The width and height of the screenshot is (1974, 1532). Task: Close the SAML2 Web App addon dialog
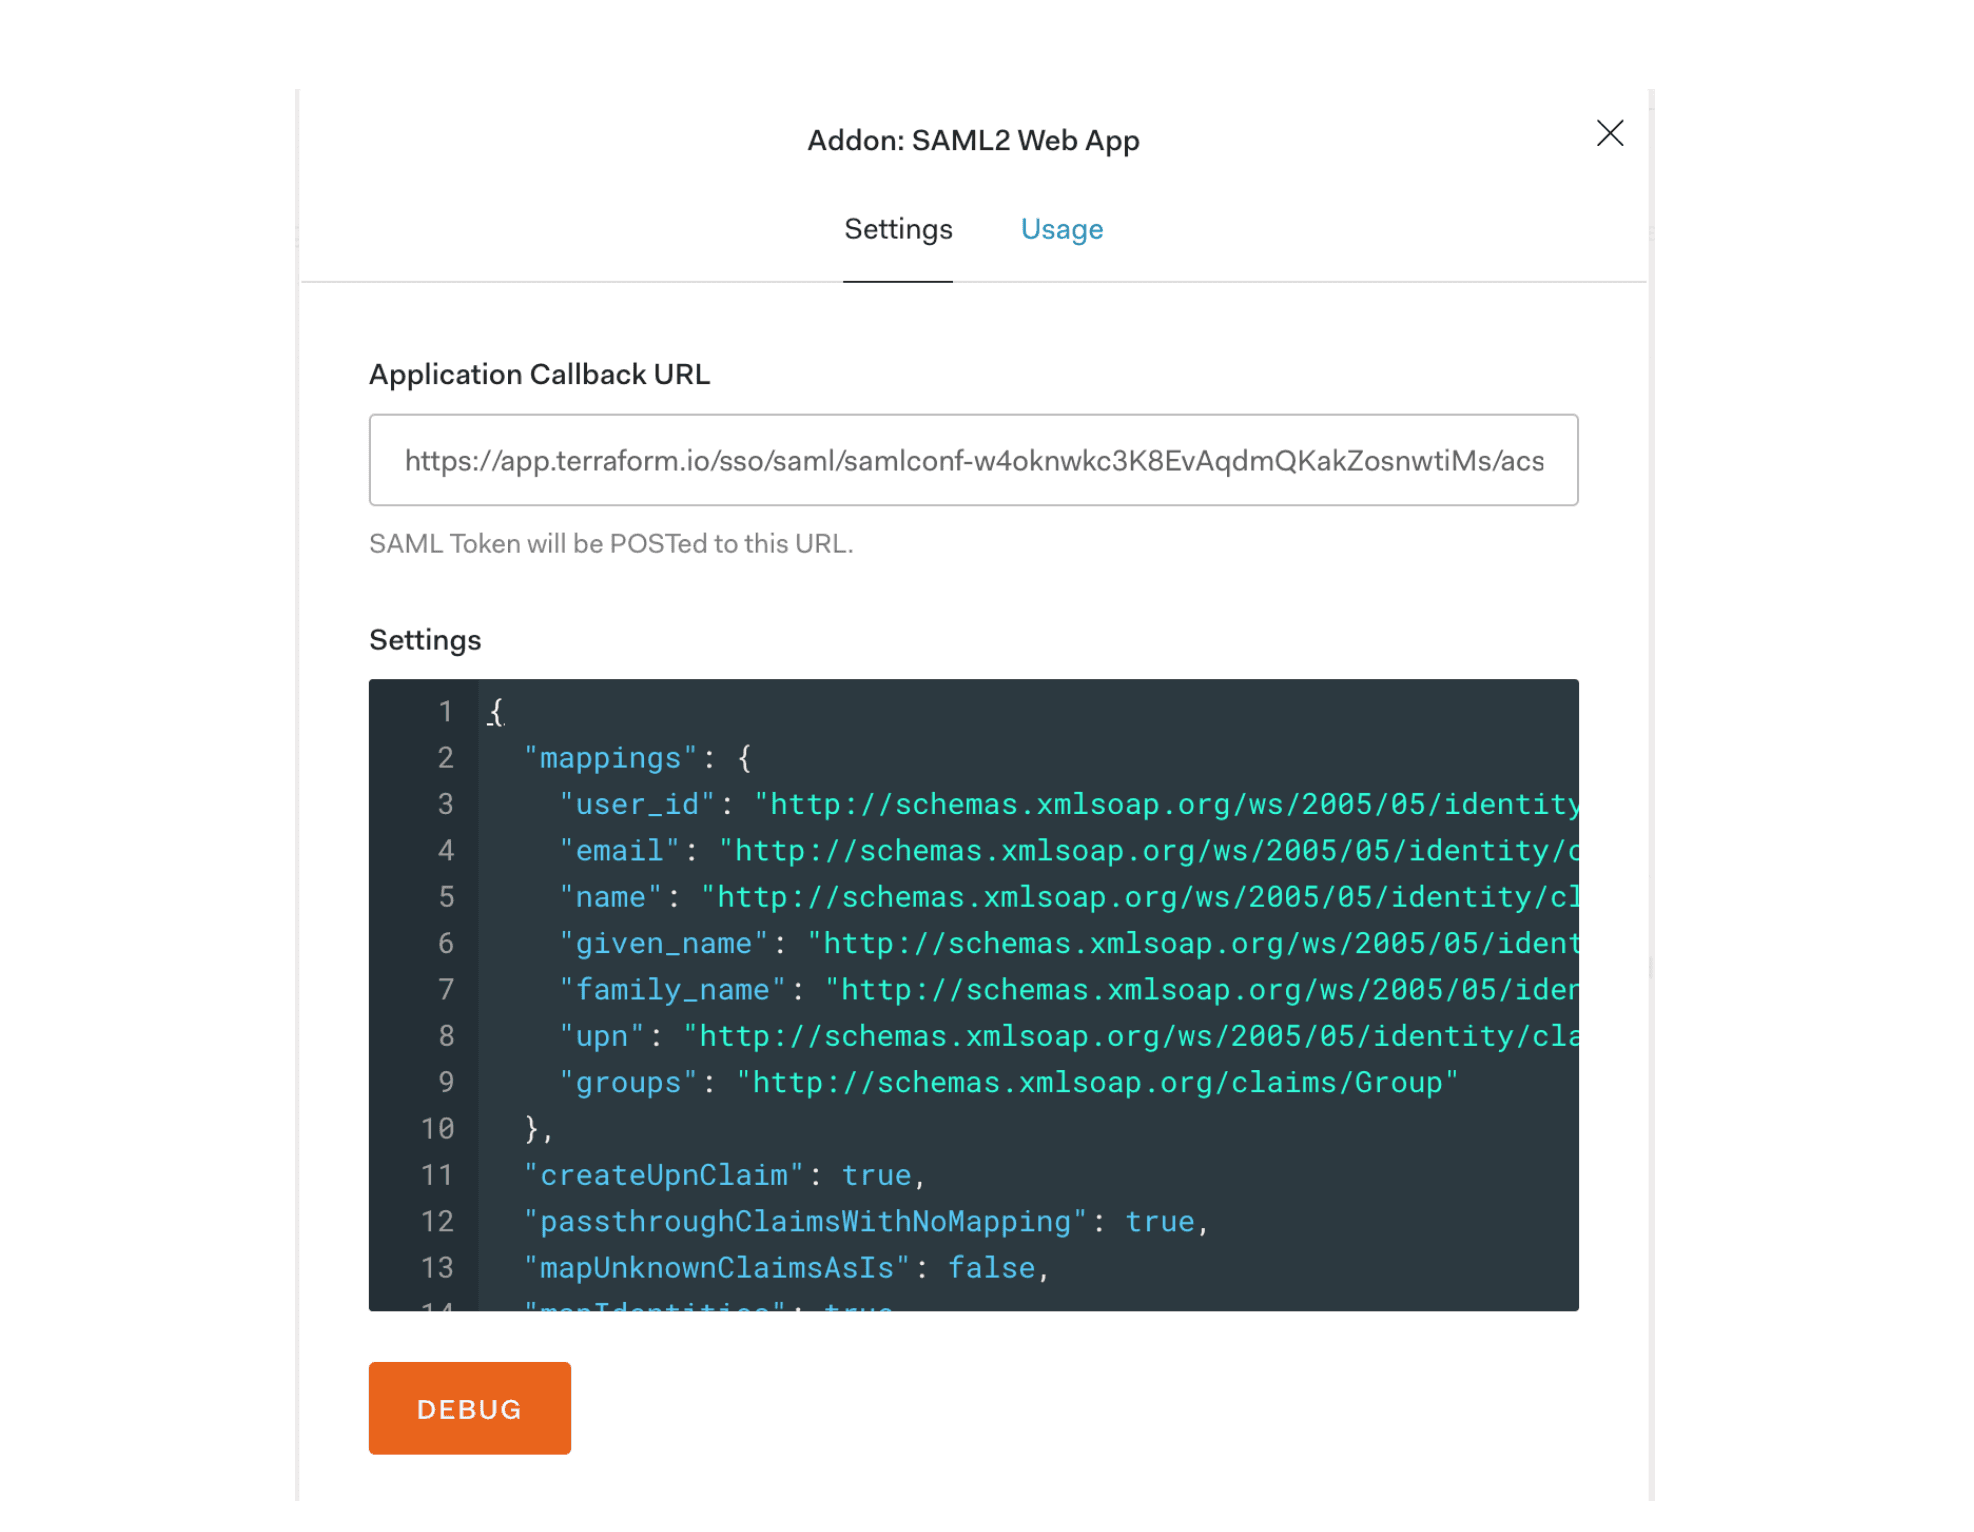[x=1609, y=134]
